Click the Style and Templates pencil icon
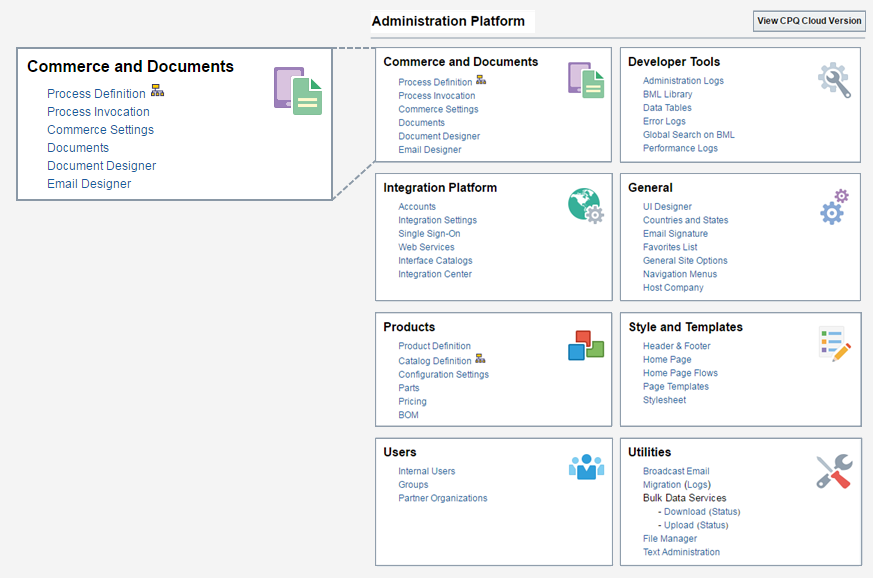The height and width of the screenshot is (578, 873). [x=833, y=344]
